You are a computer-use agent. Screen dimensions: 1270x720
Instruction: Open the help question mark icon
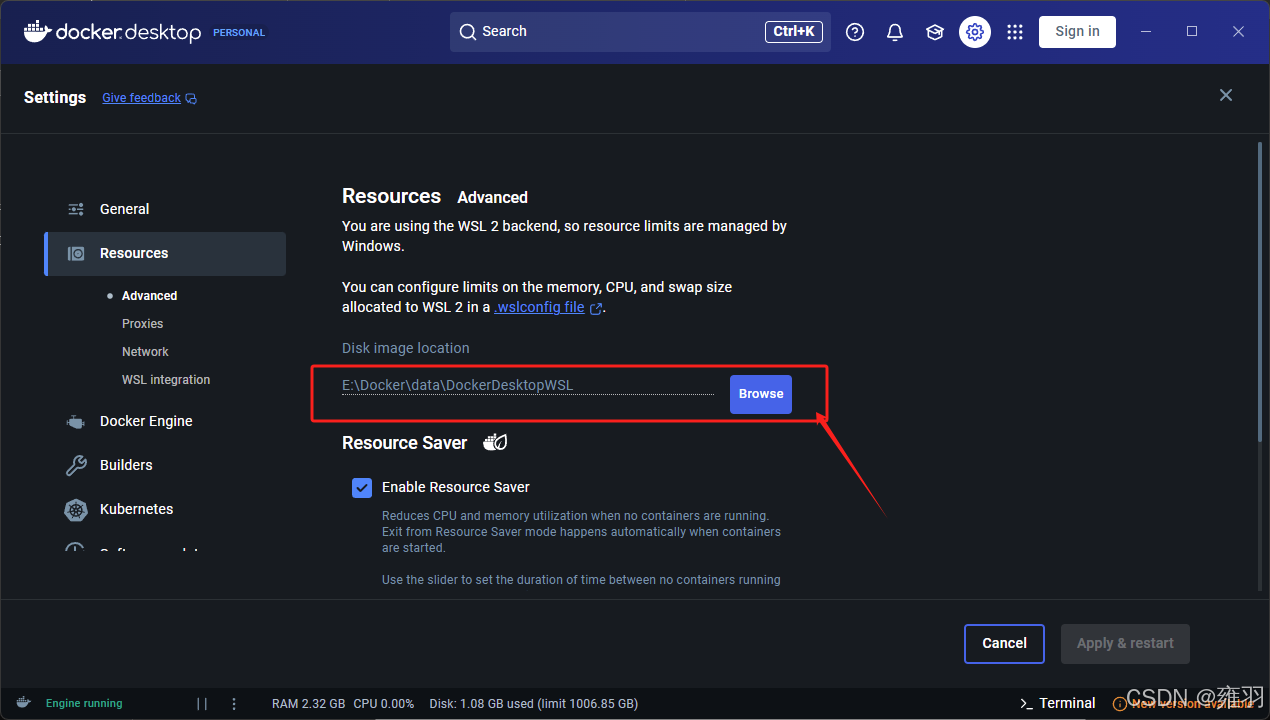(x=855, y=32)
